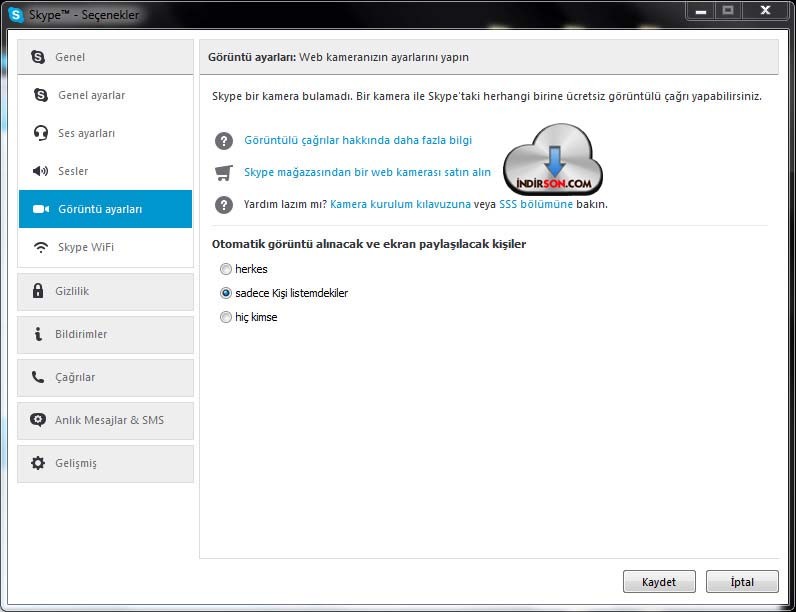
Task: Save settings with the Kaydet button
Action: coord(659,582)
